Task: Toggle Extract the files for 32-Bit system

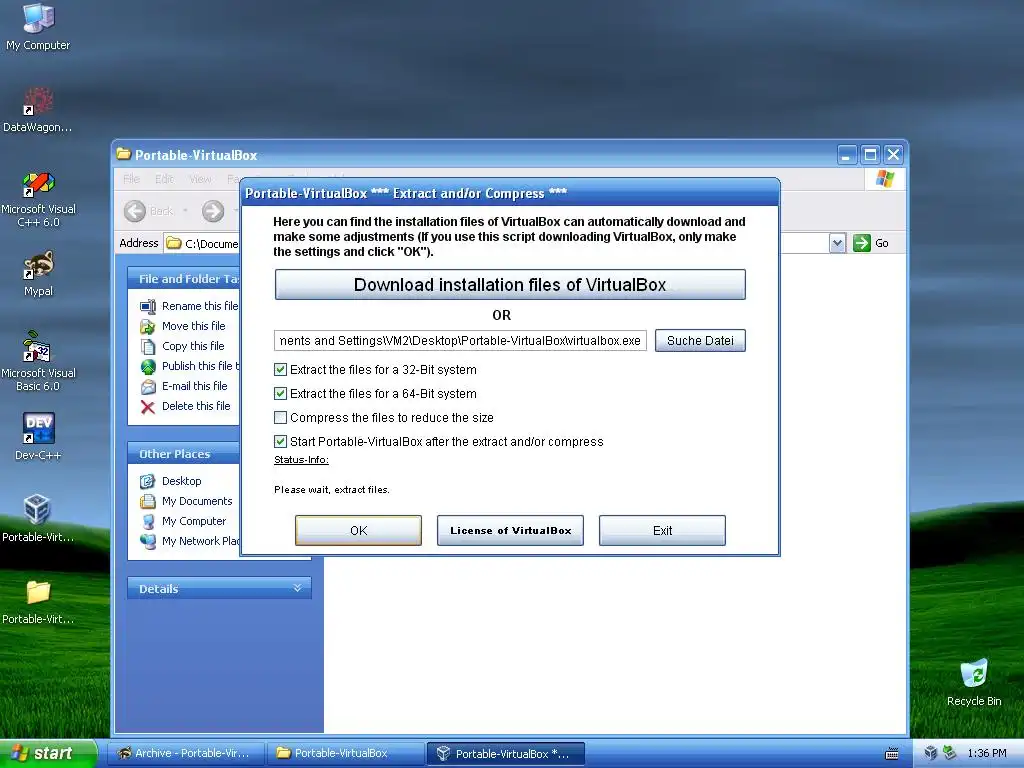Action: (280, 370)
